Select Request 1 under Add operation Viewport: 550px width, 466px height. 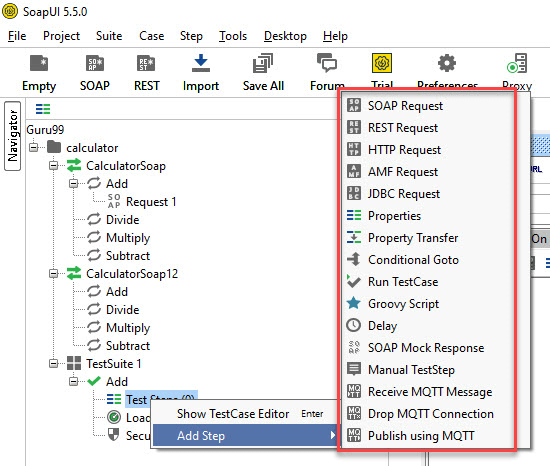point(151,202)
